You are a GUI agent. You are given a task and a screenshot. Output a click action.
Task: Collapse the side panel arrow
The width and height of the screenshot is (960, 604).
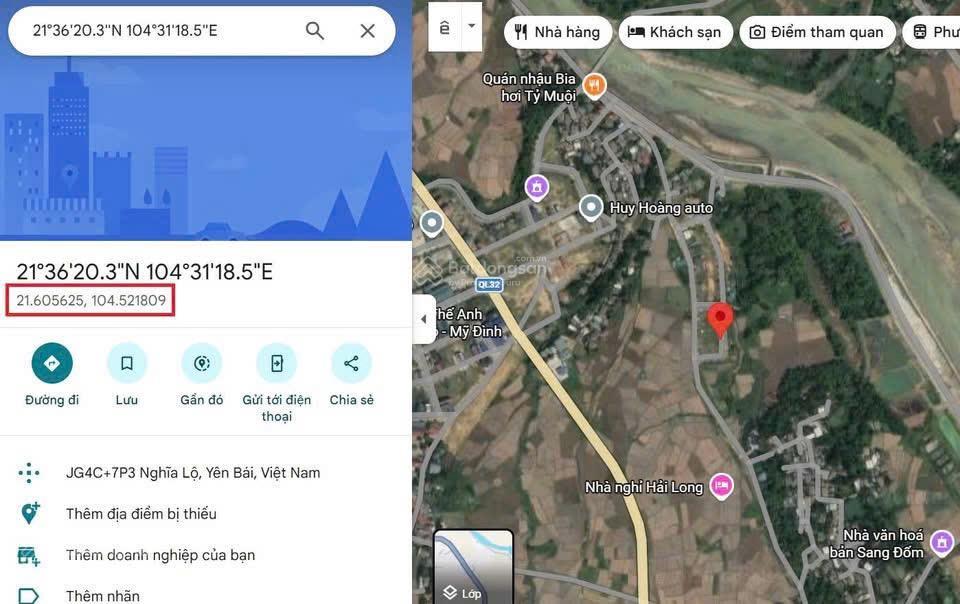[x=424, y=319]
